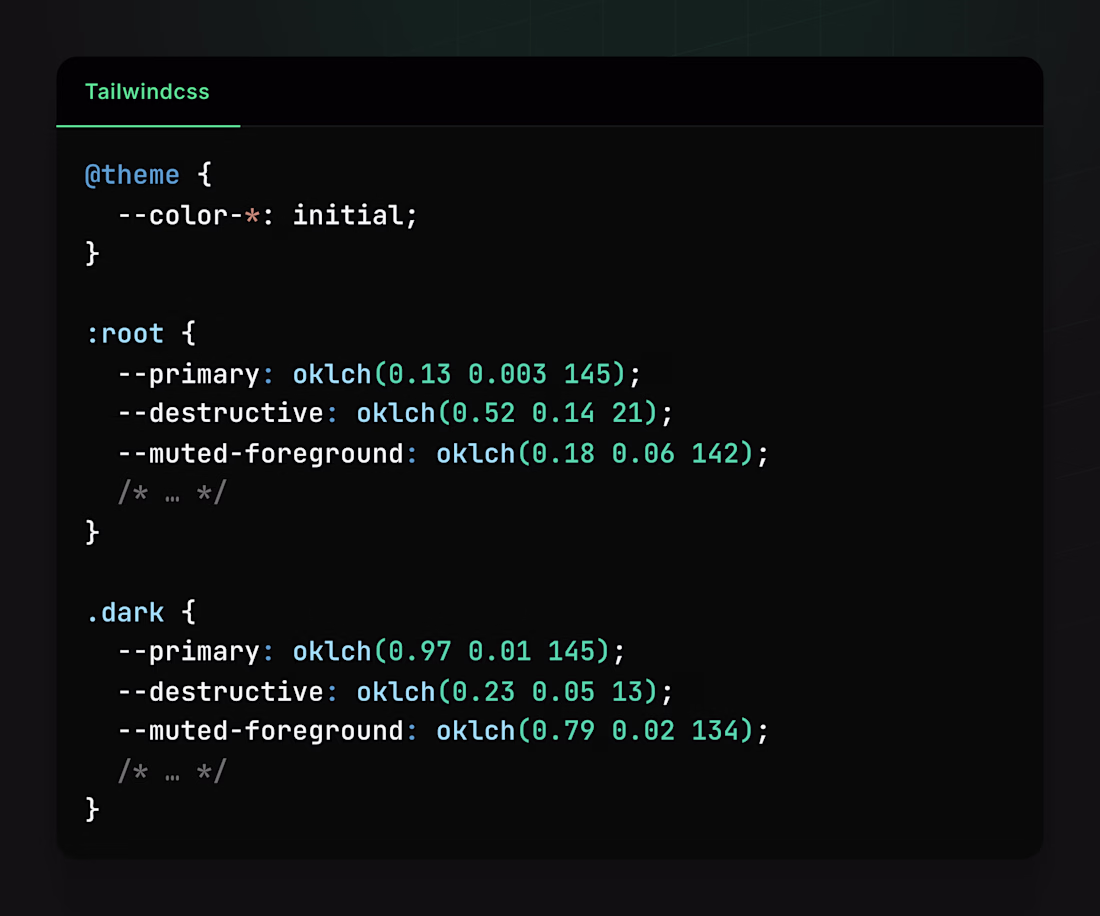
Task: Click the oklch(0.18 0.06 142) value
Action: pyautogui.click(x=595, y=453)
